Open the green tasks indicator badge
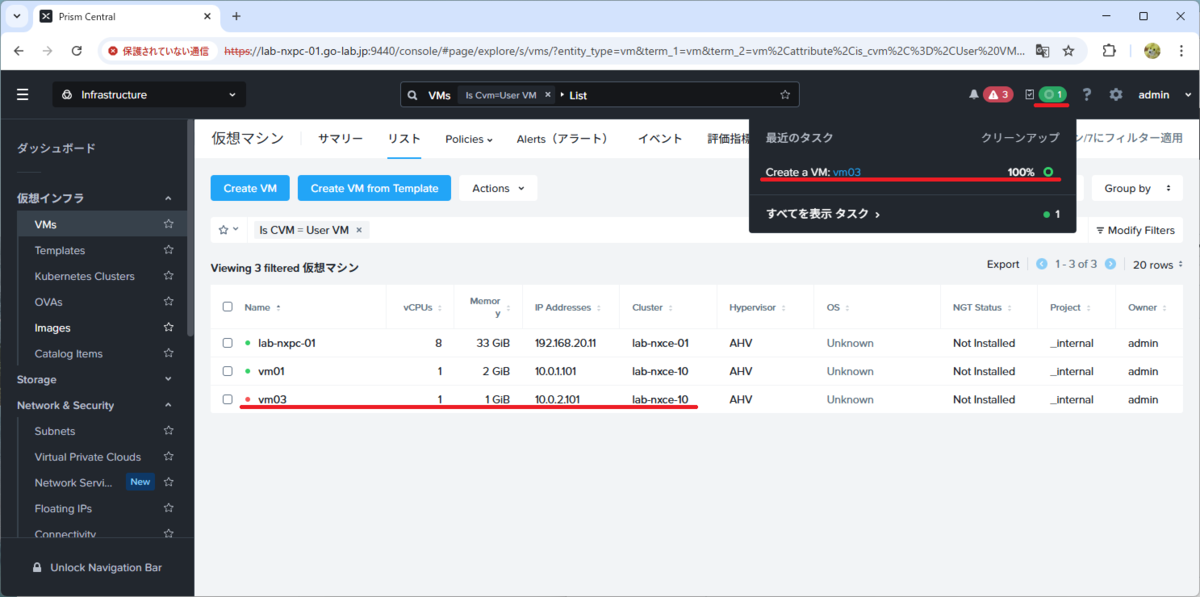 coord(1053,95)
